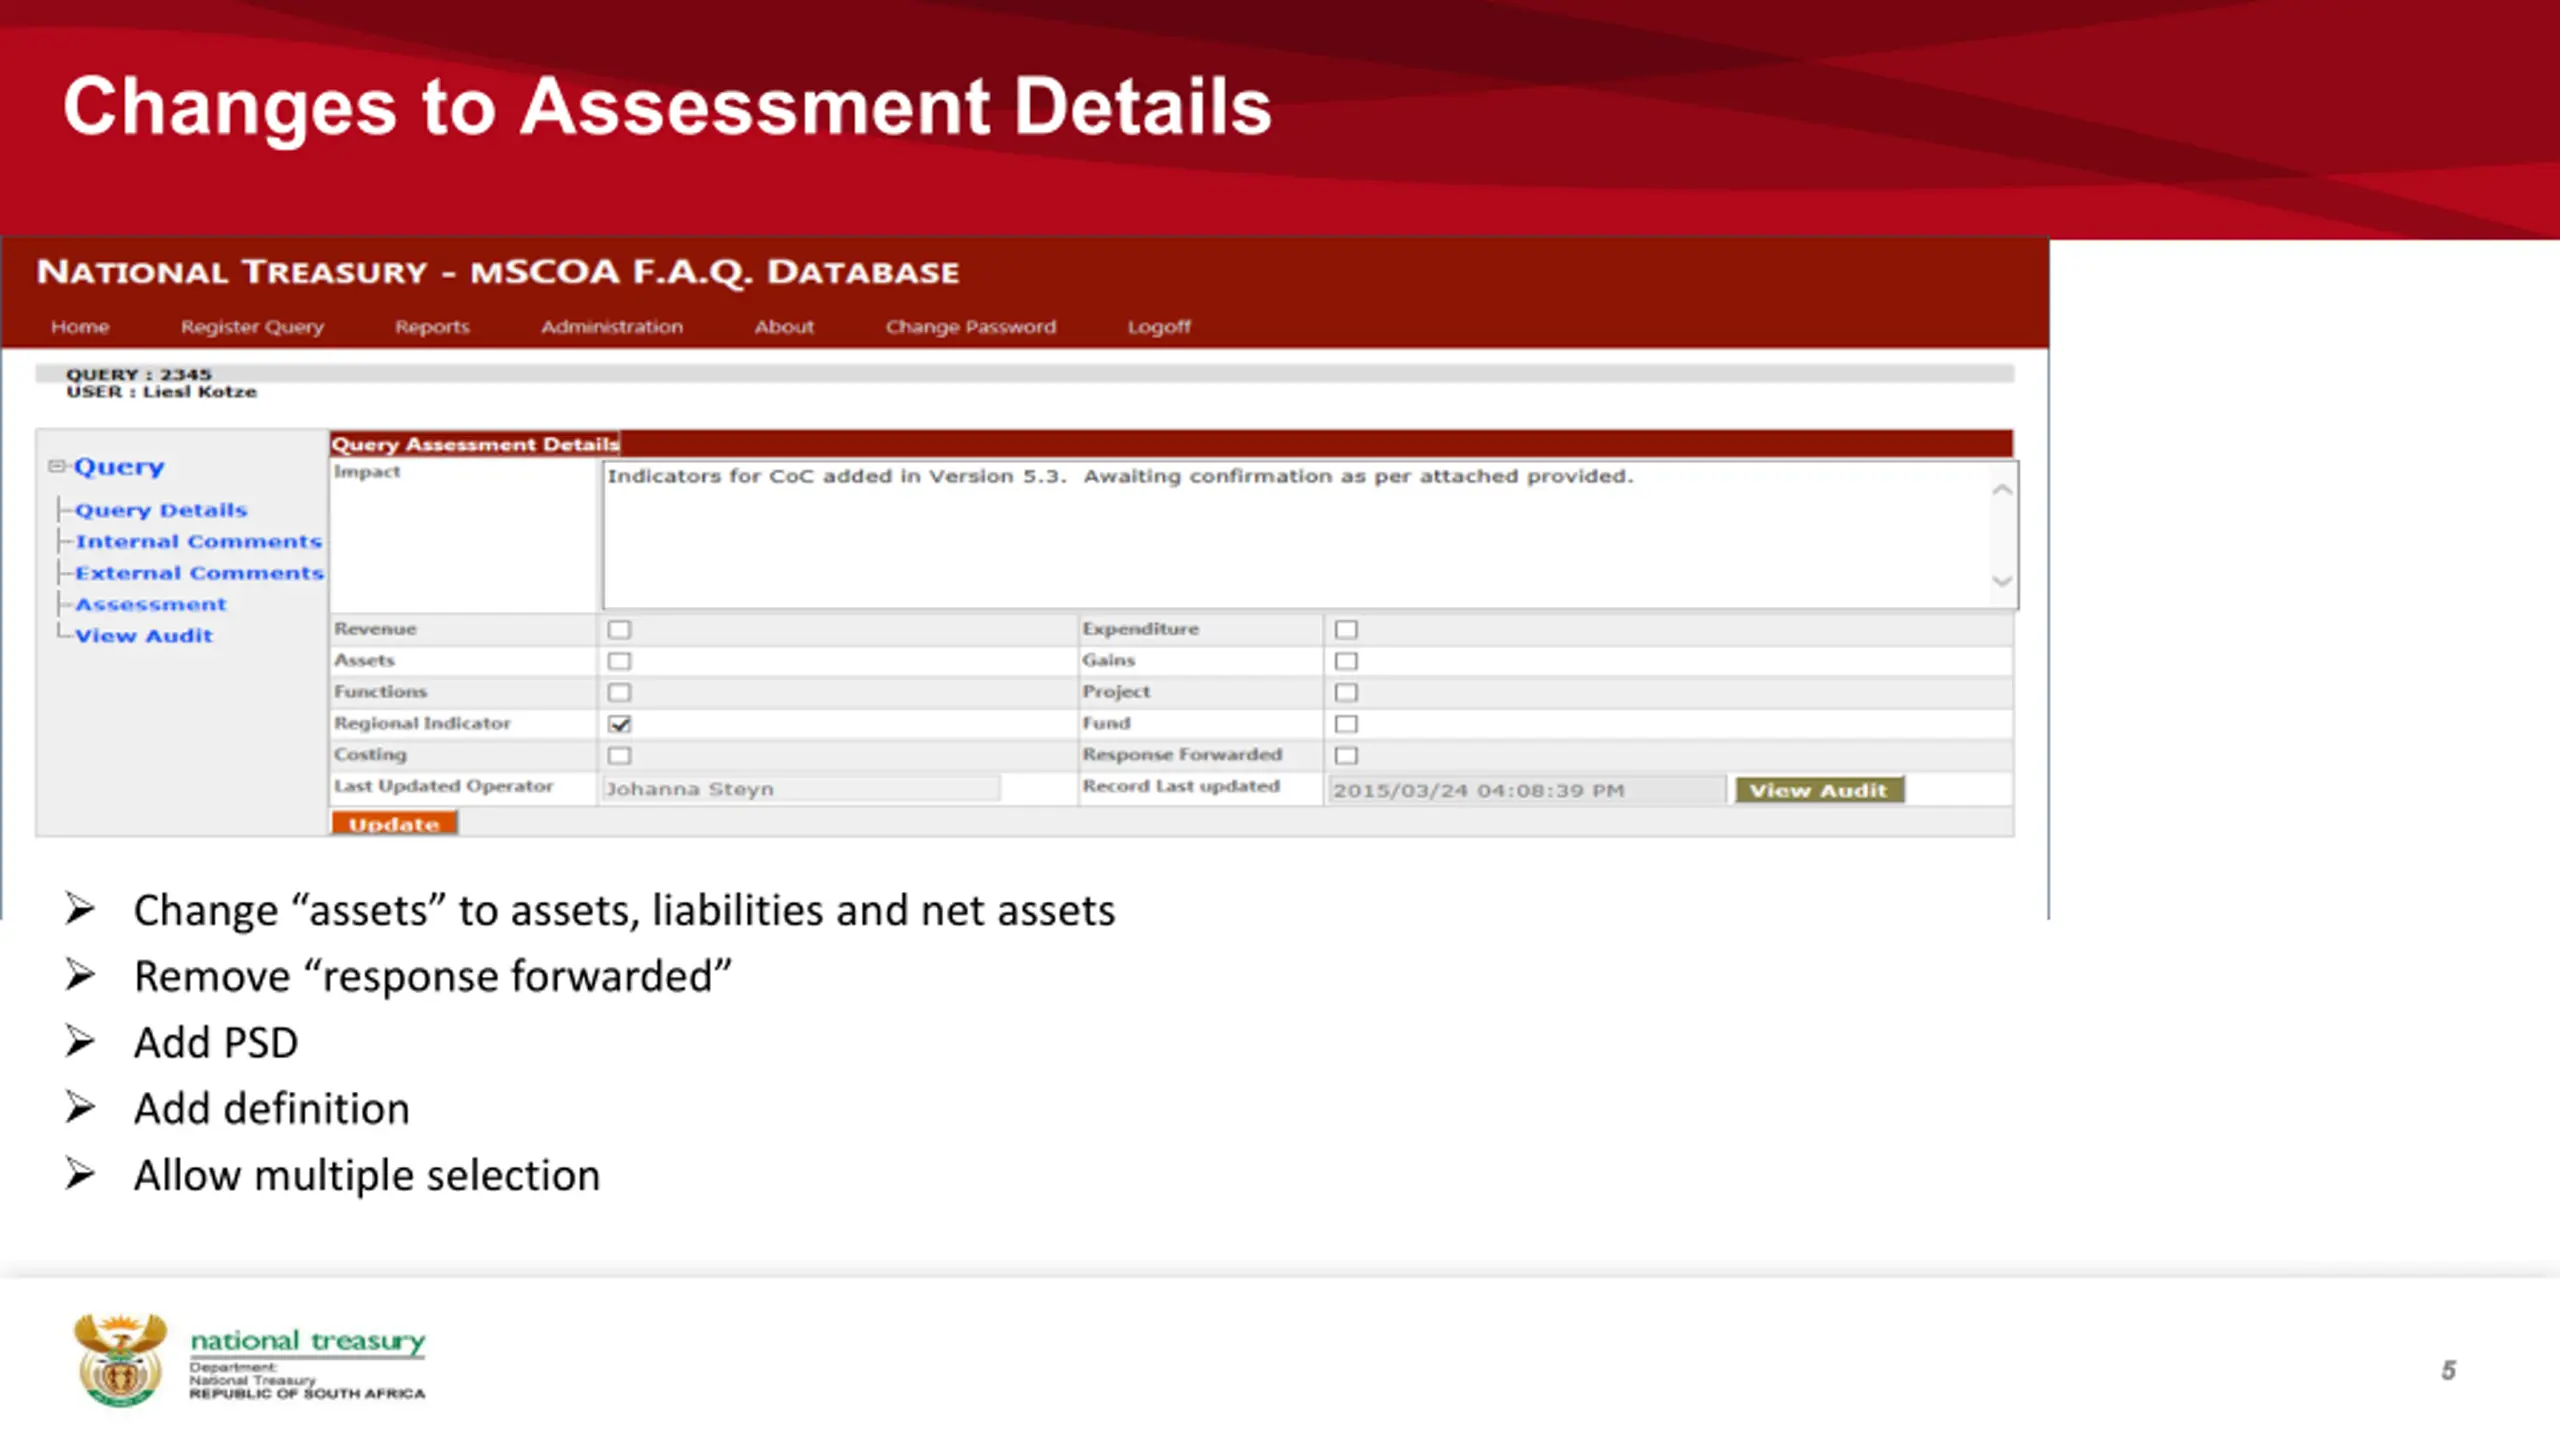Click the 'Add PSD' bullet text

[x=216, y=1043]
